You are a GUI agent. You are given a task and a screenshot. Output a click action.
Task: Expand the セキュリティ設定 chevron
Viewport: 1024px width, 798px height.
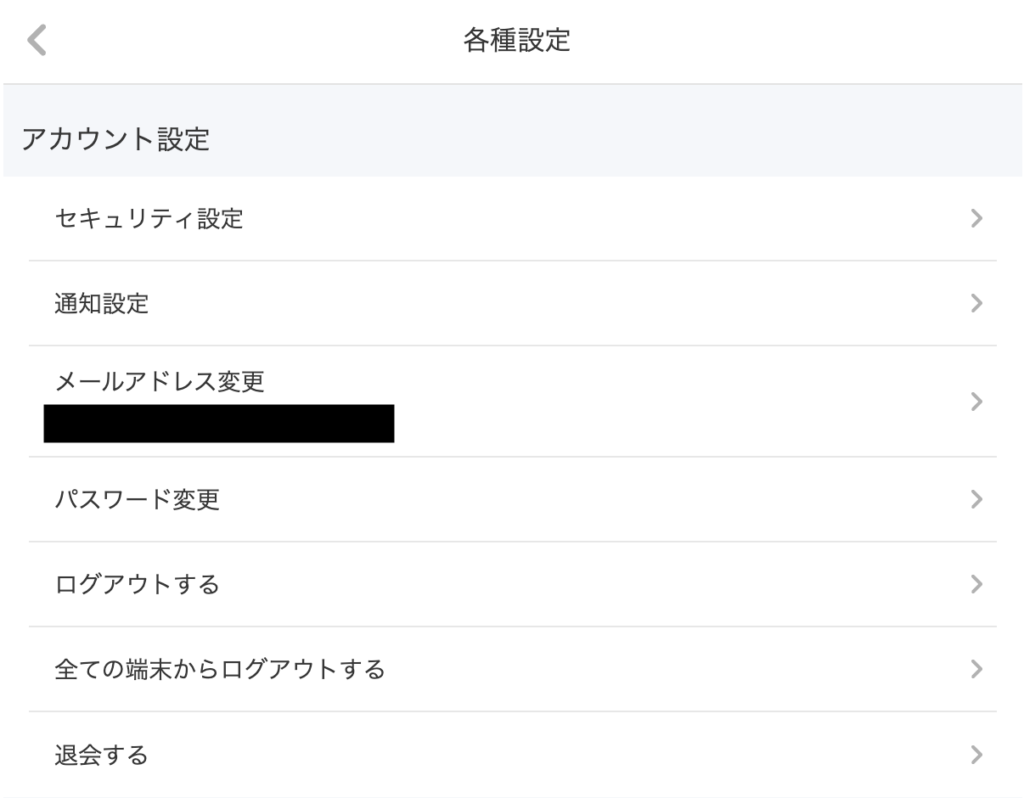click(977, 217)
